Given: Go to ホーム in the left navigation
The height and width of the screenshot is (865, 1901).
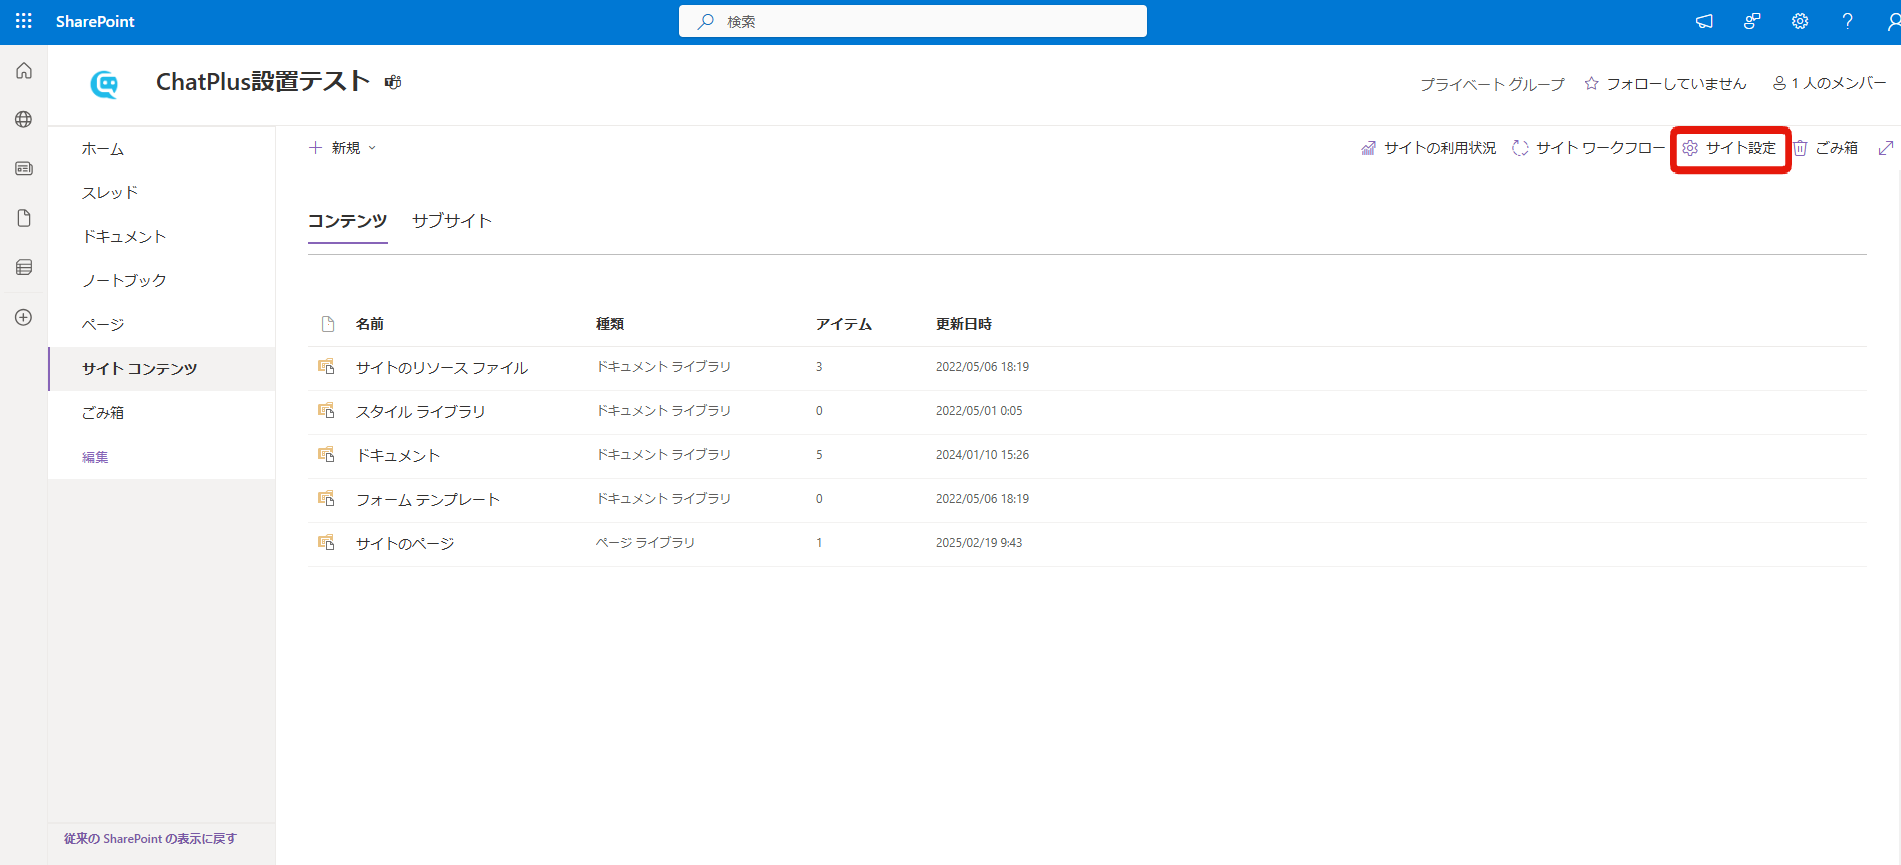Looking at the screenshot, I should (103, 149).
